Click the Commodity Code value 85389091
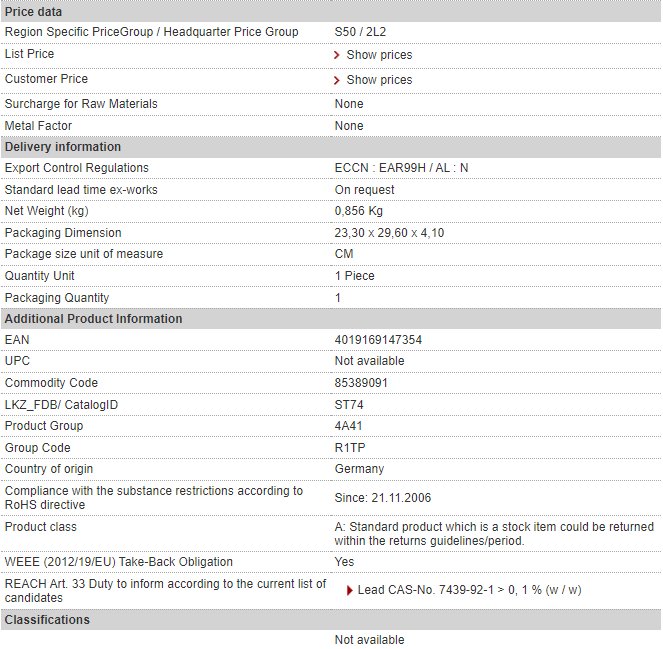663x649 pixels. tap(361, 383)
